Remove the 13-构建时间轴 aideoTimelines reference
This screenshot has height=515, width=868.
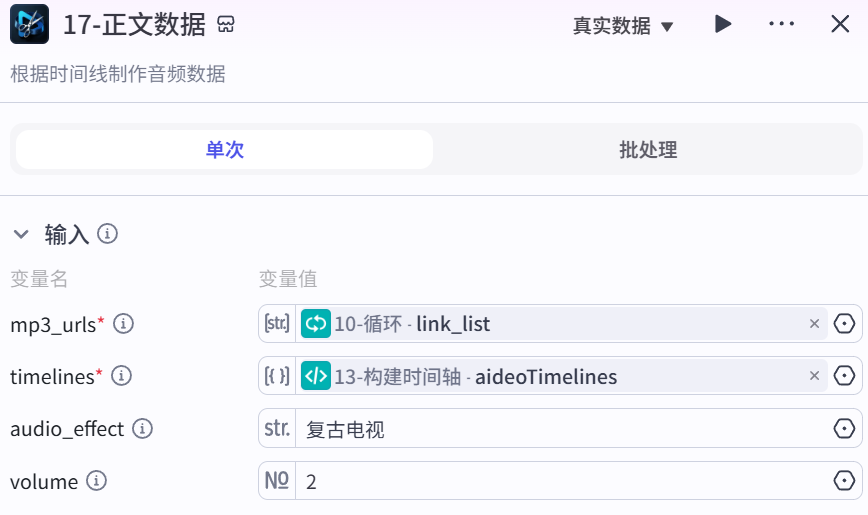814,376
